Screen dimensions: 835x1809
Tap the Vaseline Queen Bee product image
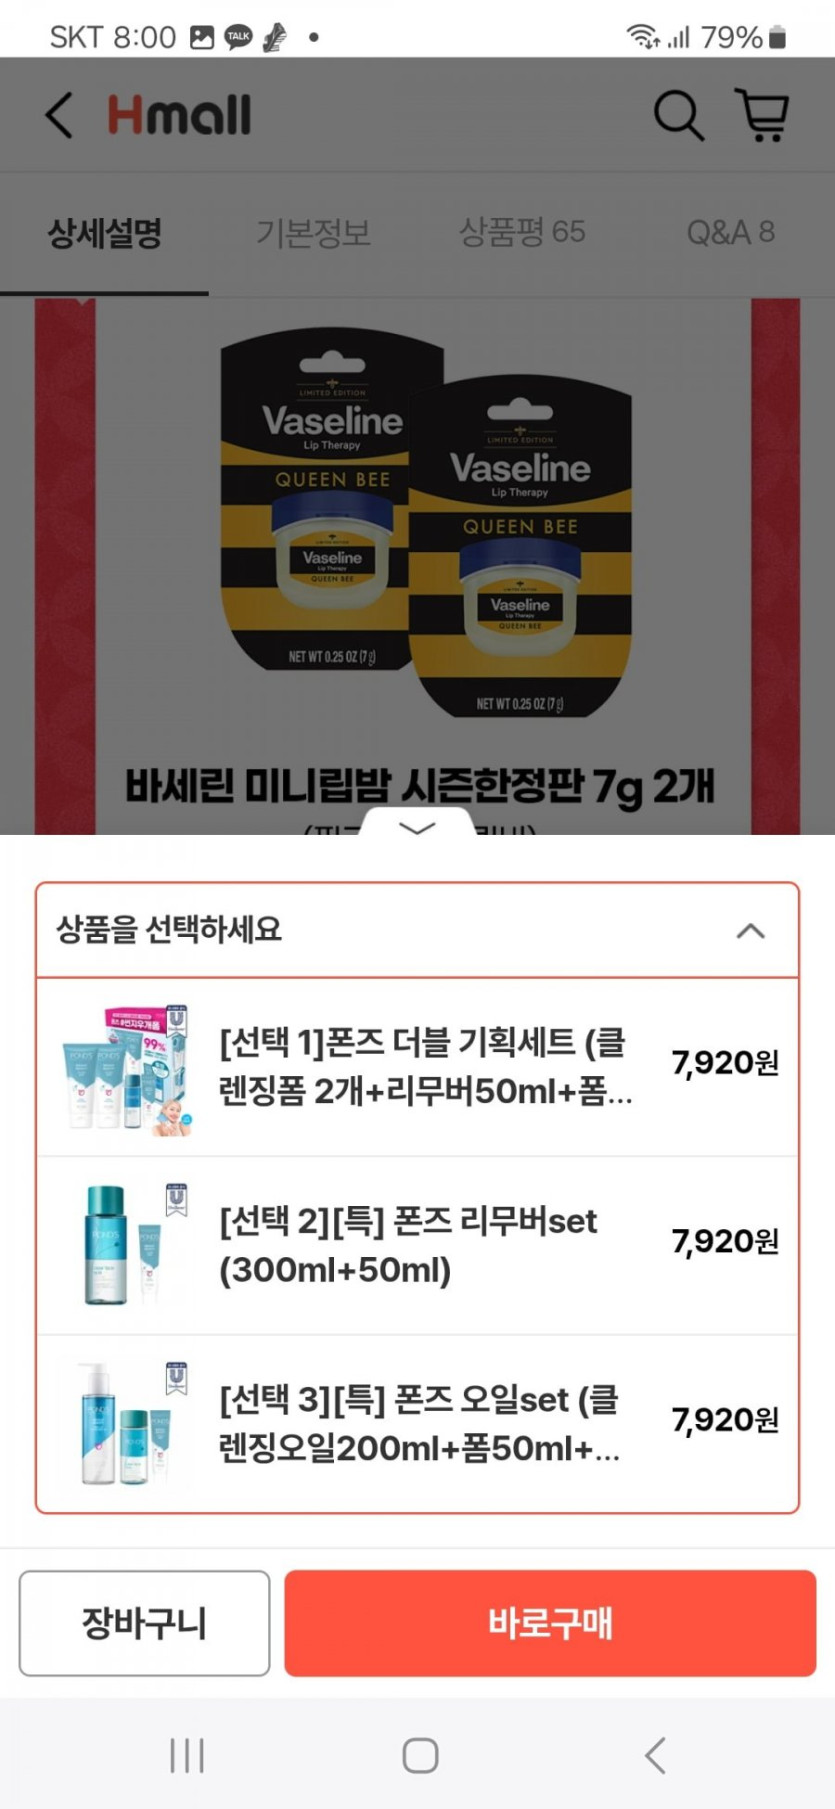426,522
